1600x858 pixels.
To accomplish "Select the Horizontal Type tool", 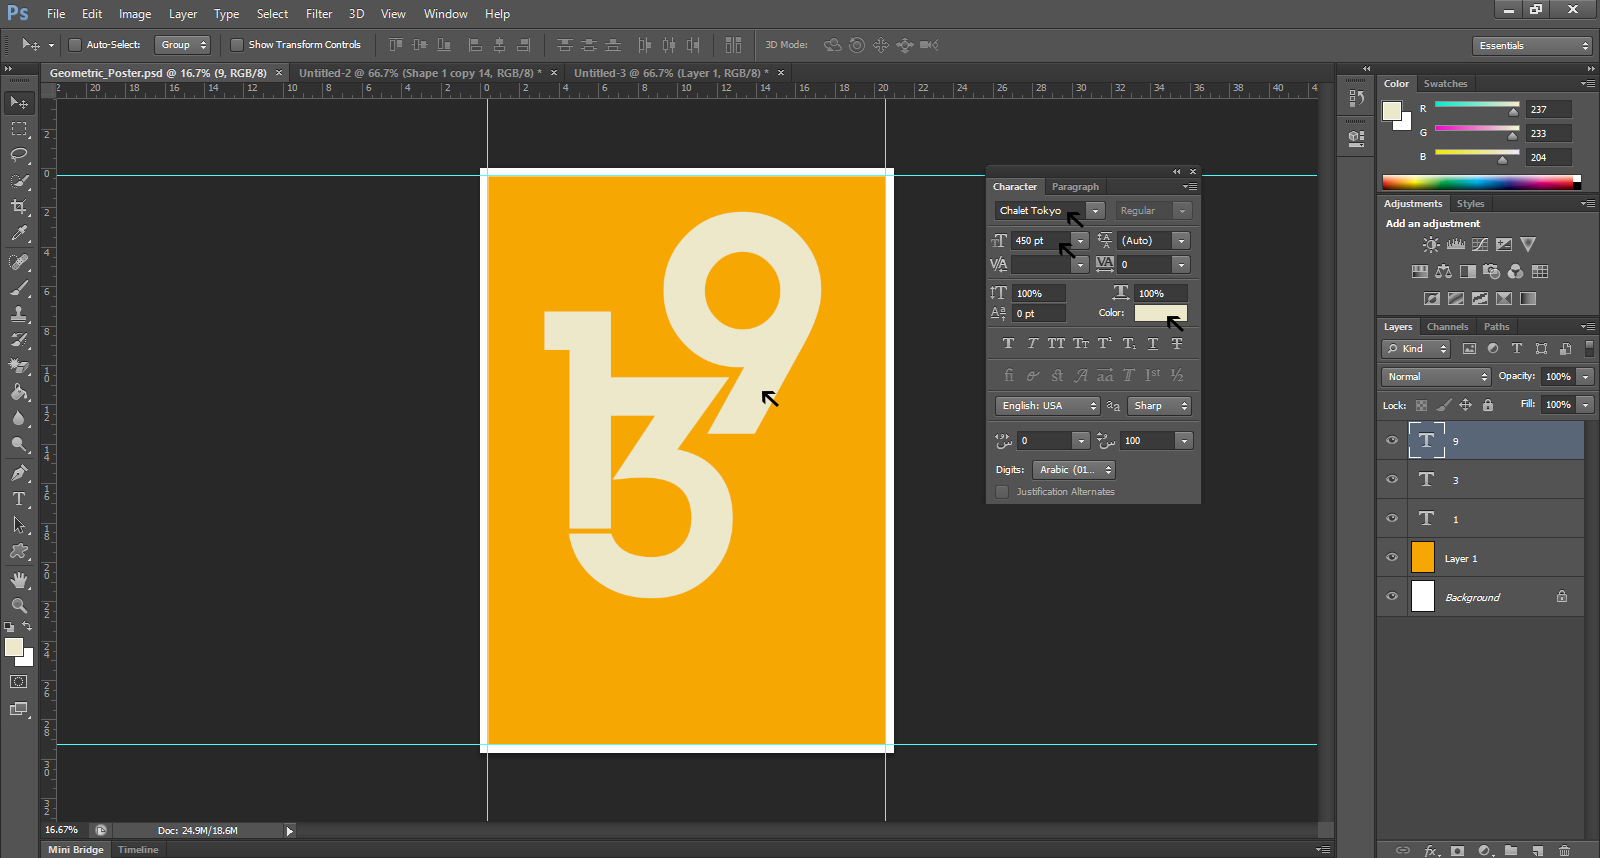I will point(19,499).
